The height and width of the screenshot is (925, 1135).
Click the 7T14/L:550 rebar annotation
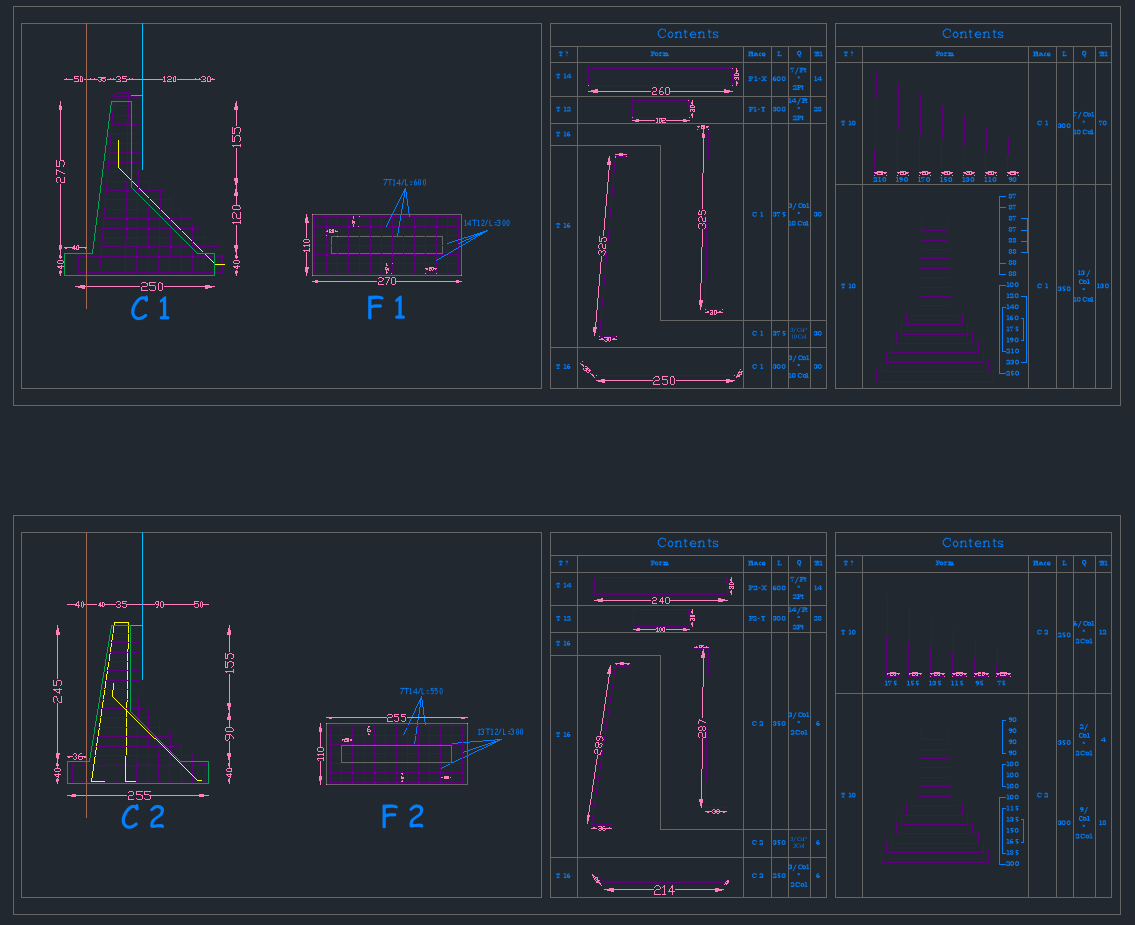coord(421,691)
